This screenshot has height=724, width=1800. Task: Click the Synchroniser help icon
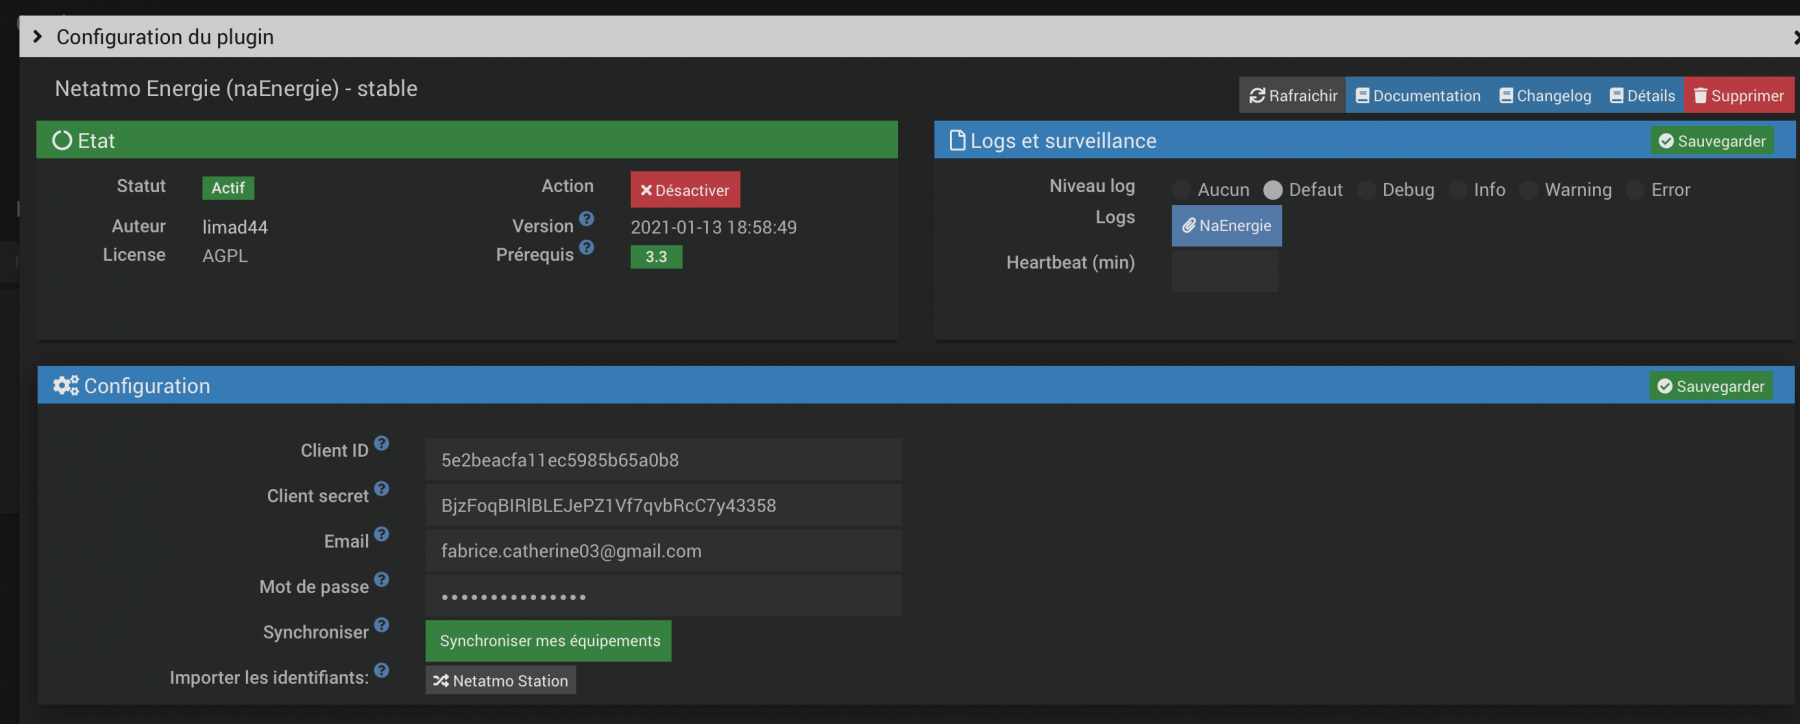(x=382, y=625)
